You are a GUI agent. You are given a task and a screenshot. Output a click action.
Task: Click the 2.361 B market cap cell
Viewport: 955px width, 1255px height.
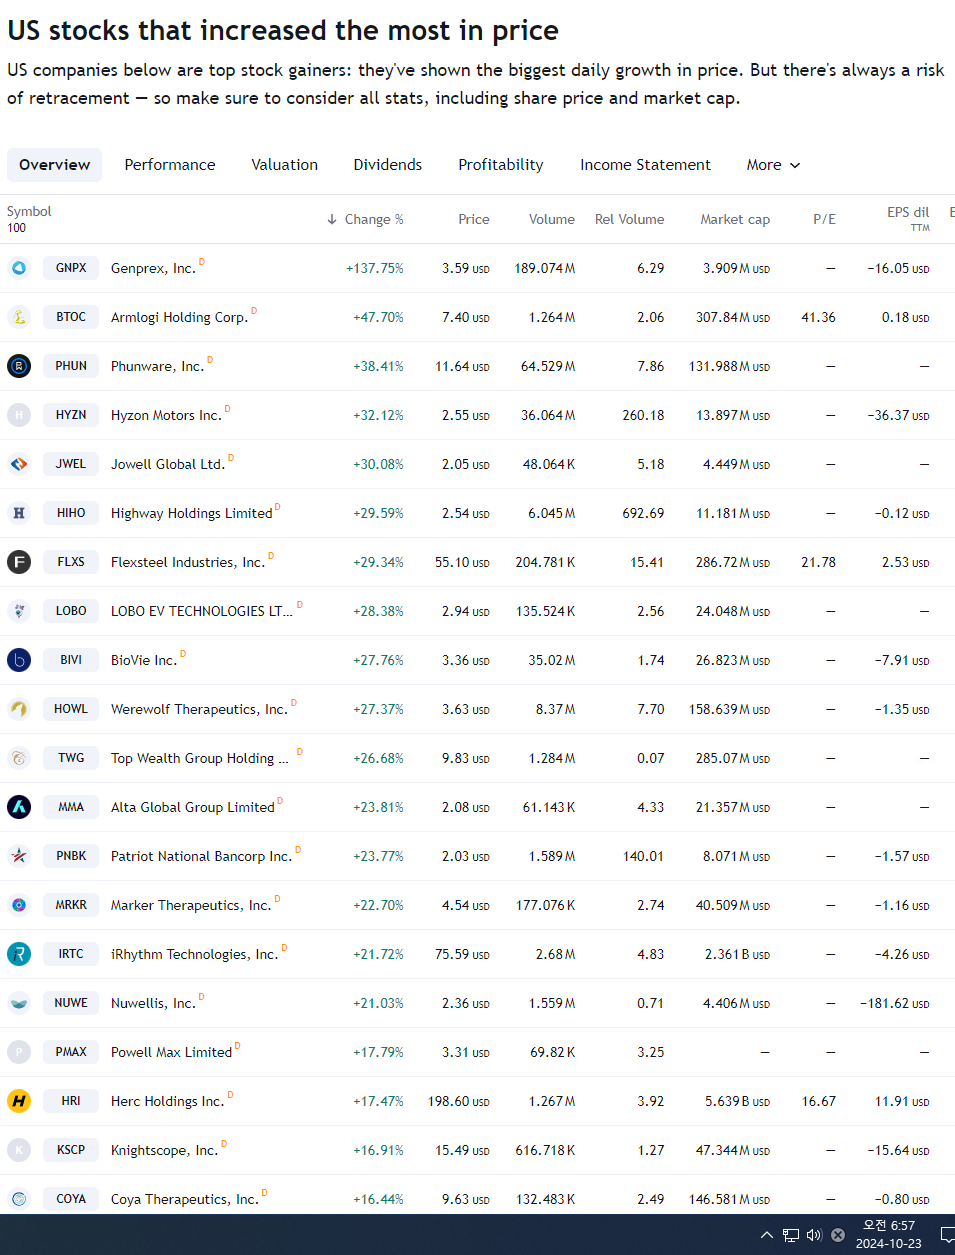pyautogui.click(x=737, y=954)
